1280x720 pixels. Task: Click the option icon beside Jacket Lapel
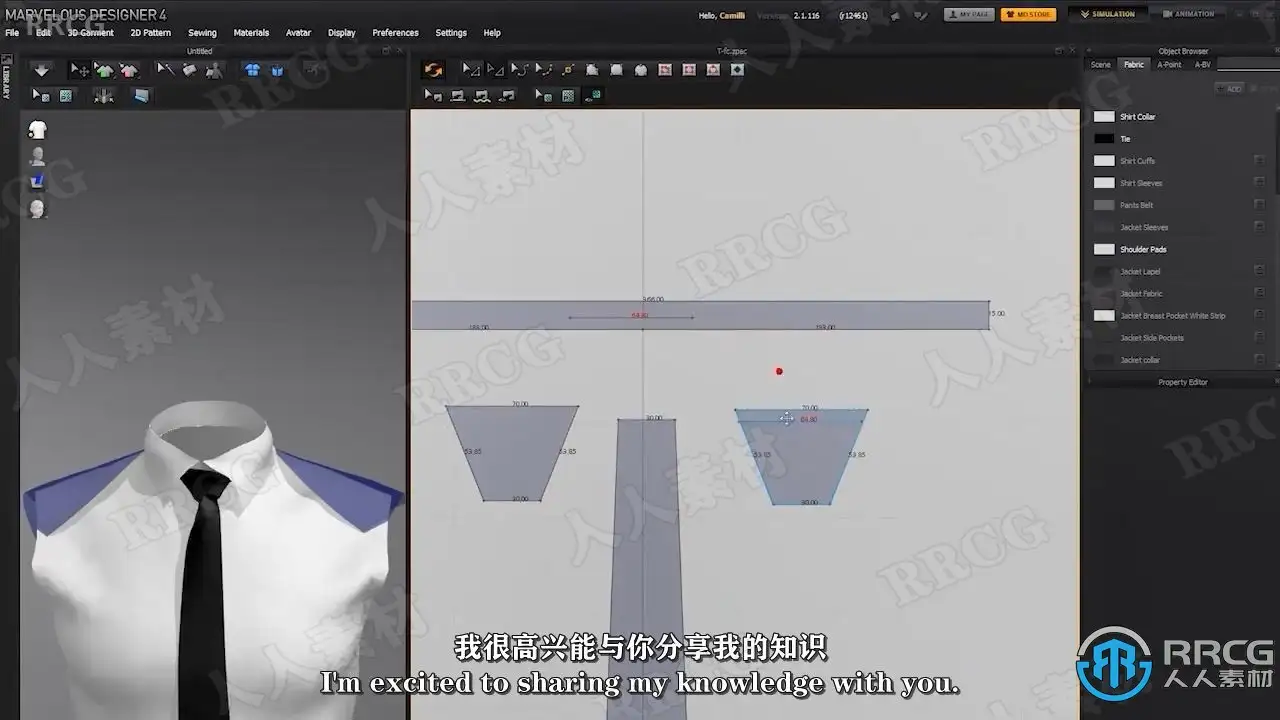pyautogui.click(x=1259, y=271)
